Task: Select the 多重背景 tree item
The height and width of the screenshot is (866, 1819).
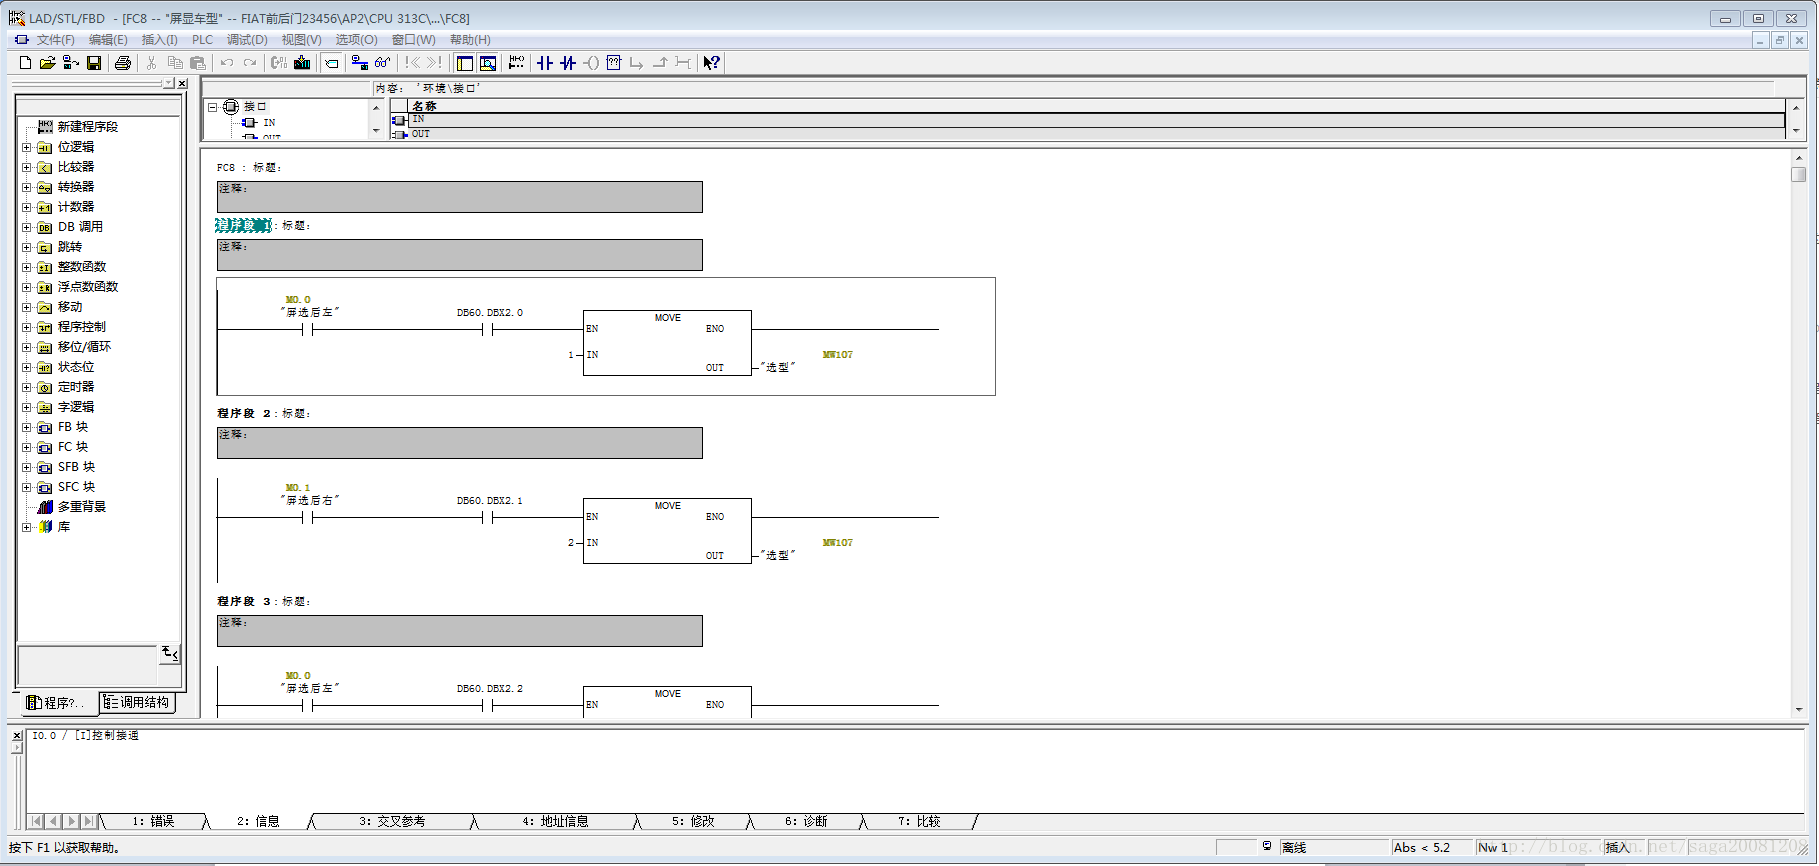Action: 81,507
